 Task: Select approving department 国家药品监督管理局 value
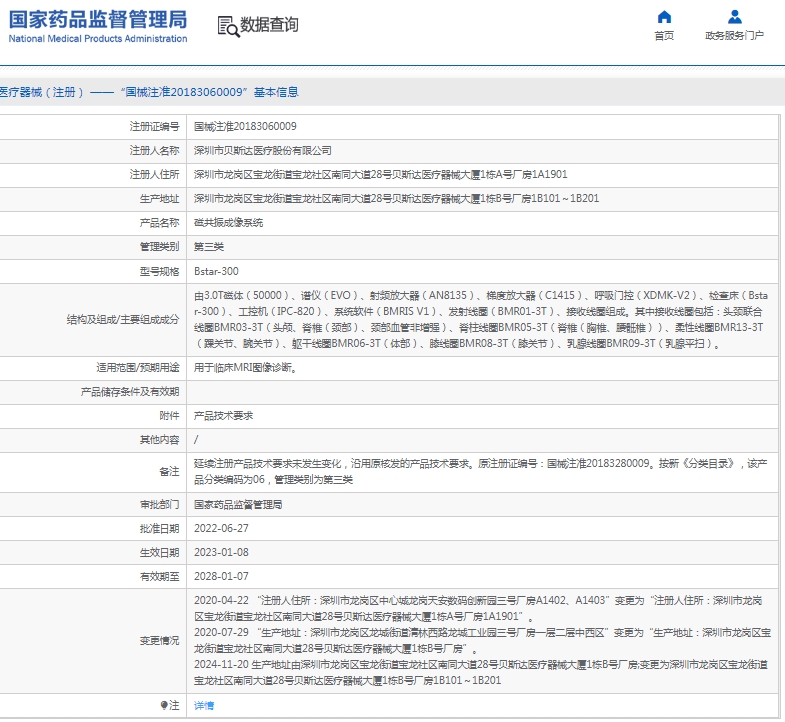point(238,505)
